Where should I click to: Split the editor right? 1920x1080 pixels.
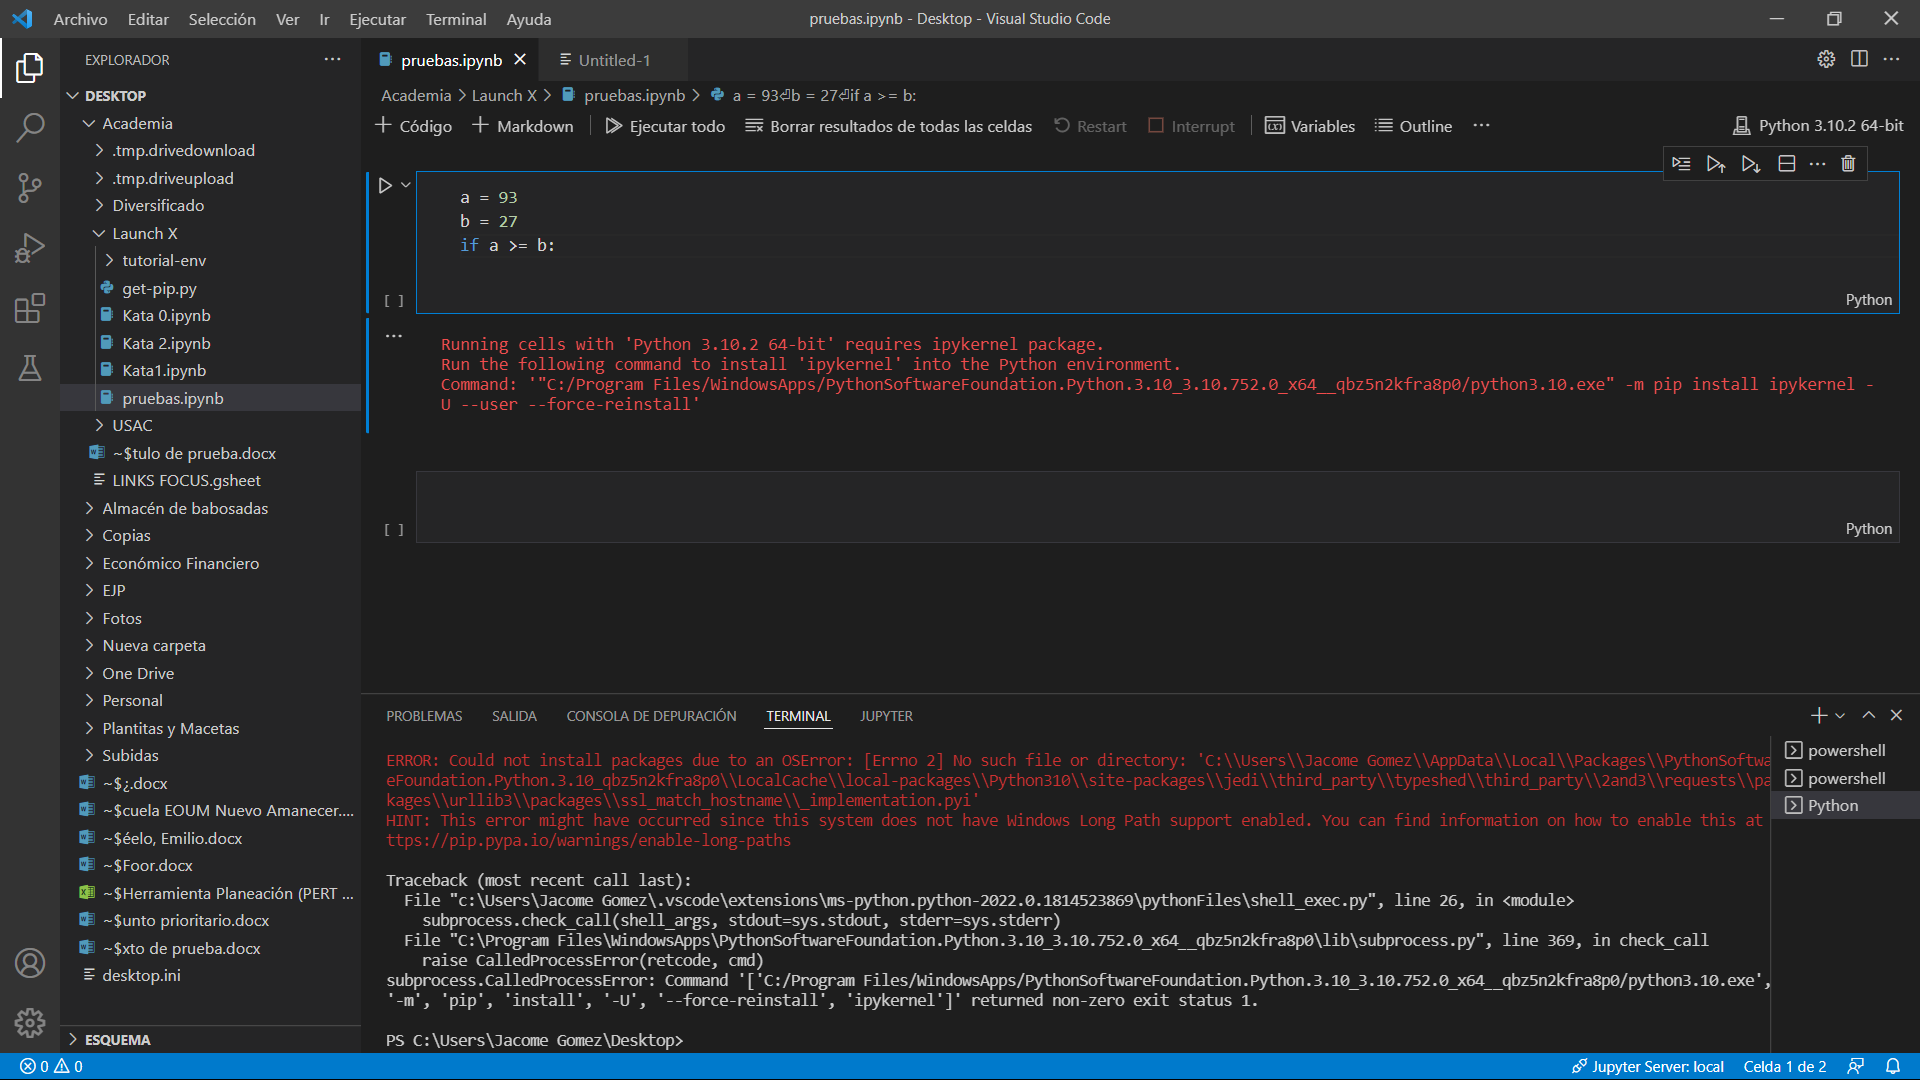point(1859,59)
